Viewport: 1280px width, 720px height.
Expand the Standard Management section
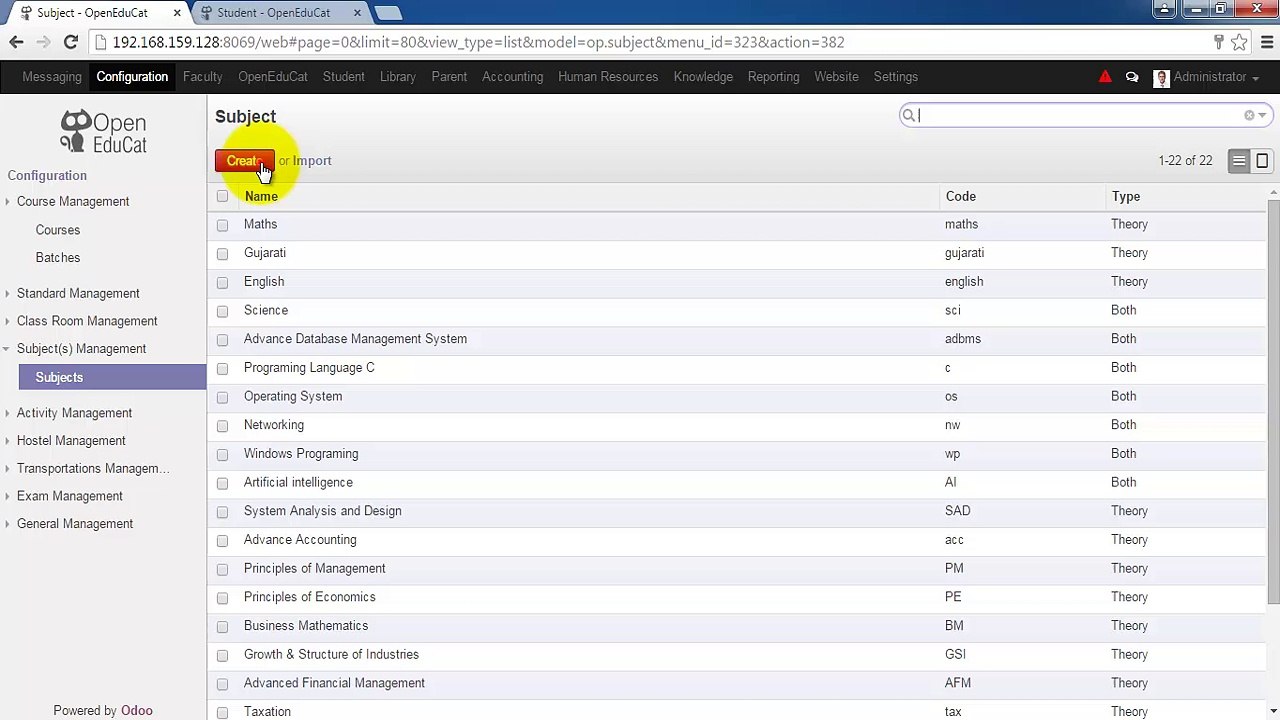pyautogui.click(x=78, y=293)
